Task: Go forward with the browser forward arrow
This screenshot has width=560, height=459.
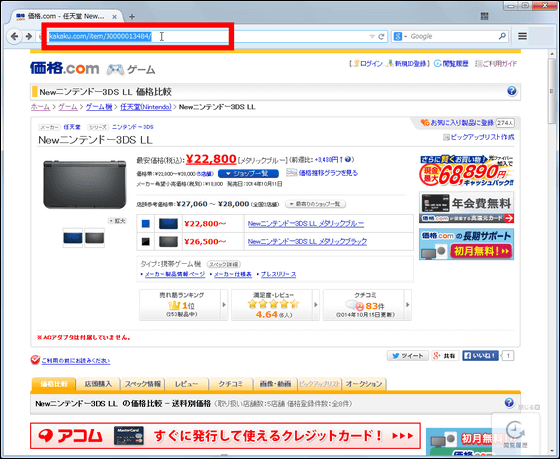Action: 29,36
